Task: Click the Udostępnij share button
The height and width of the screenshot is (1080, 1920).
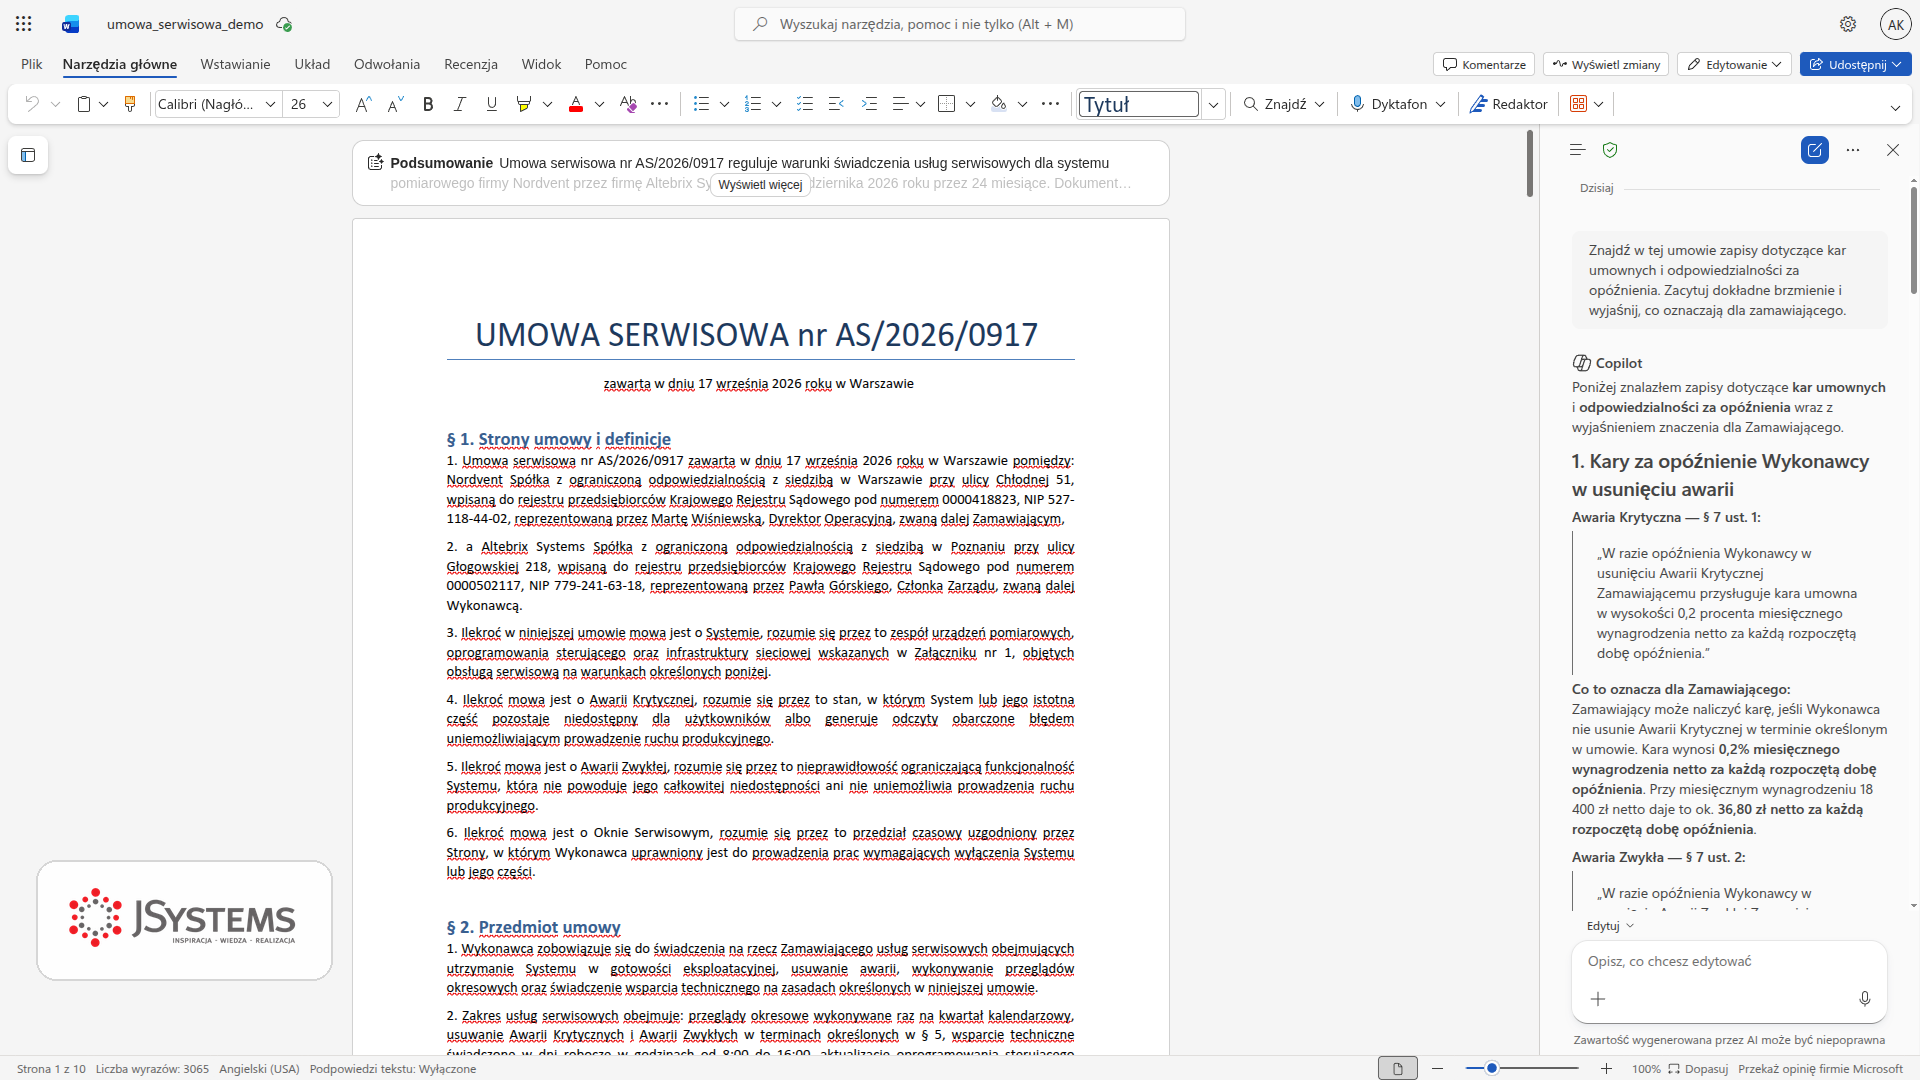Action: [1856, 64]
